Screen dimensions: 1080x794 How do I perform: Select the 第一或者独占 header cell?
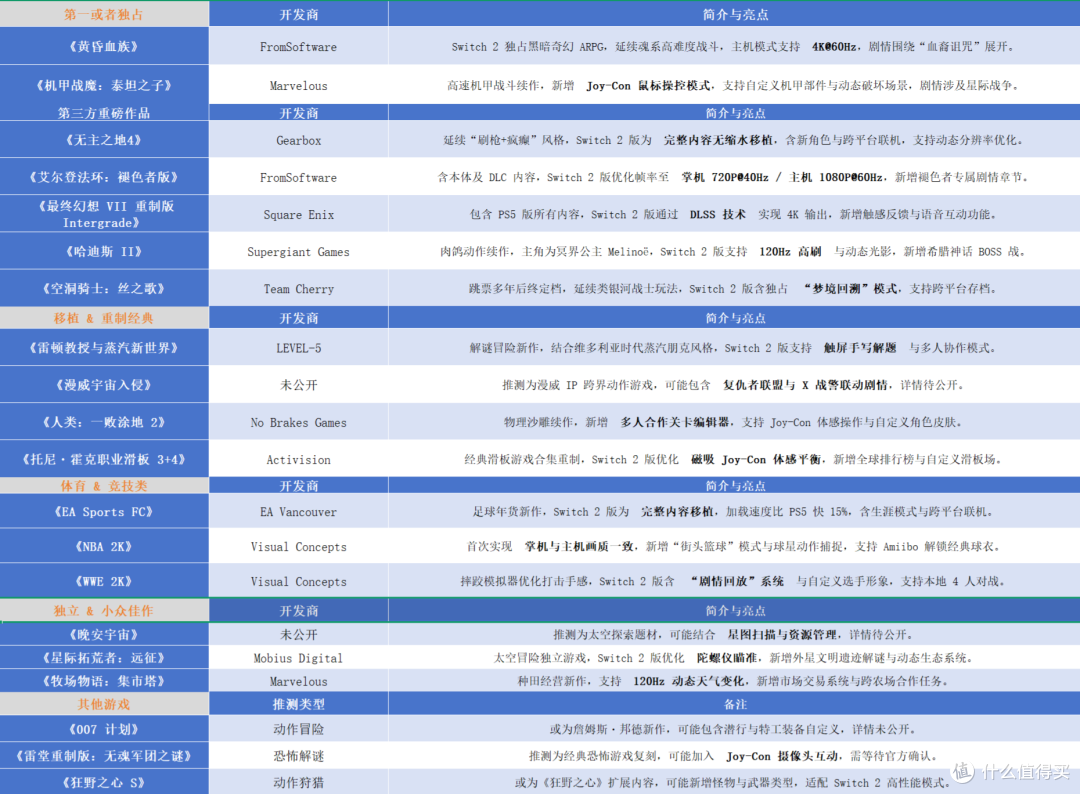(x=104, y=14)
